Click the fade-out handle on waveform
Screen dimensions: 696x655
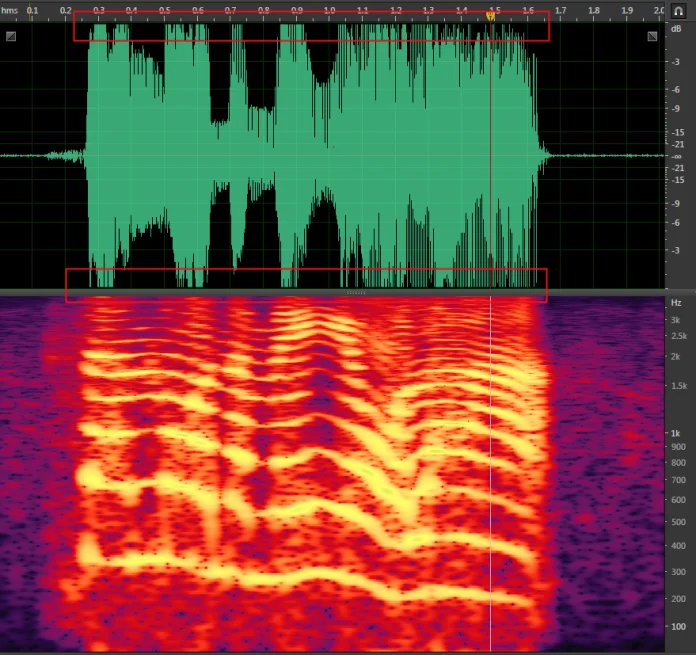652,36
